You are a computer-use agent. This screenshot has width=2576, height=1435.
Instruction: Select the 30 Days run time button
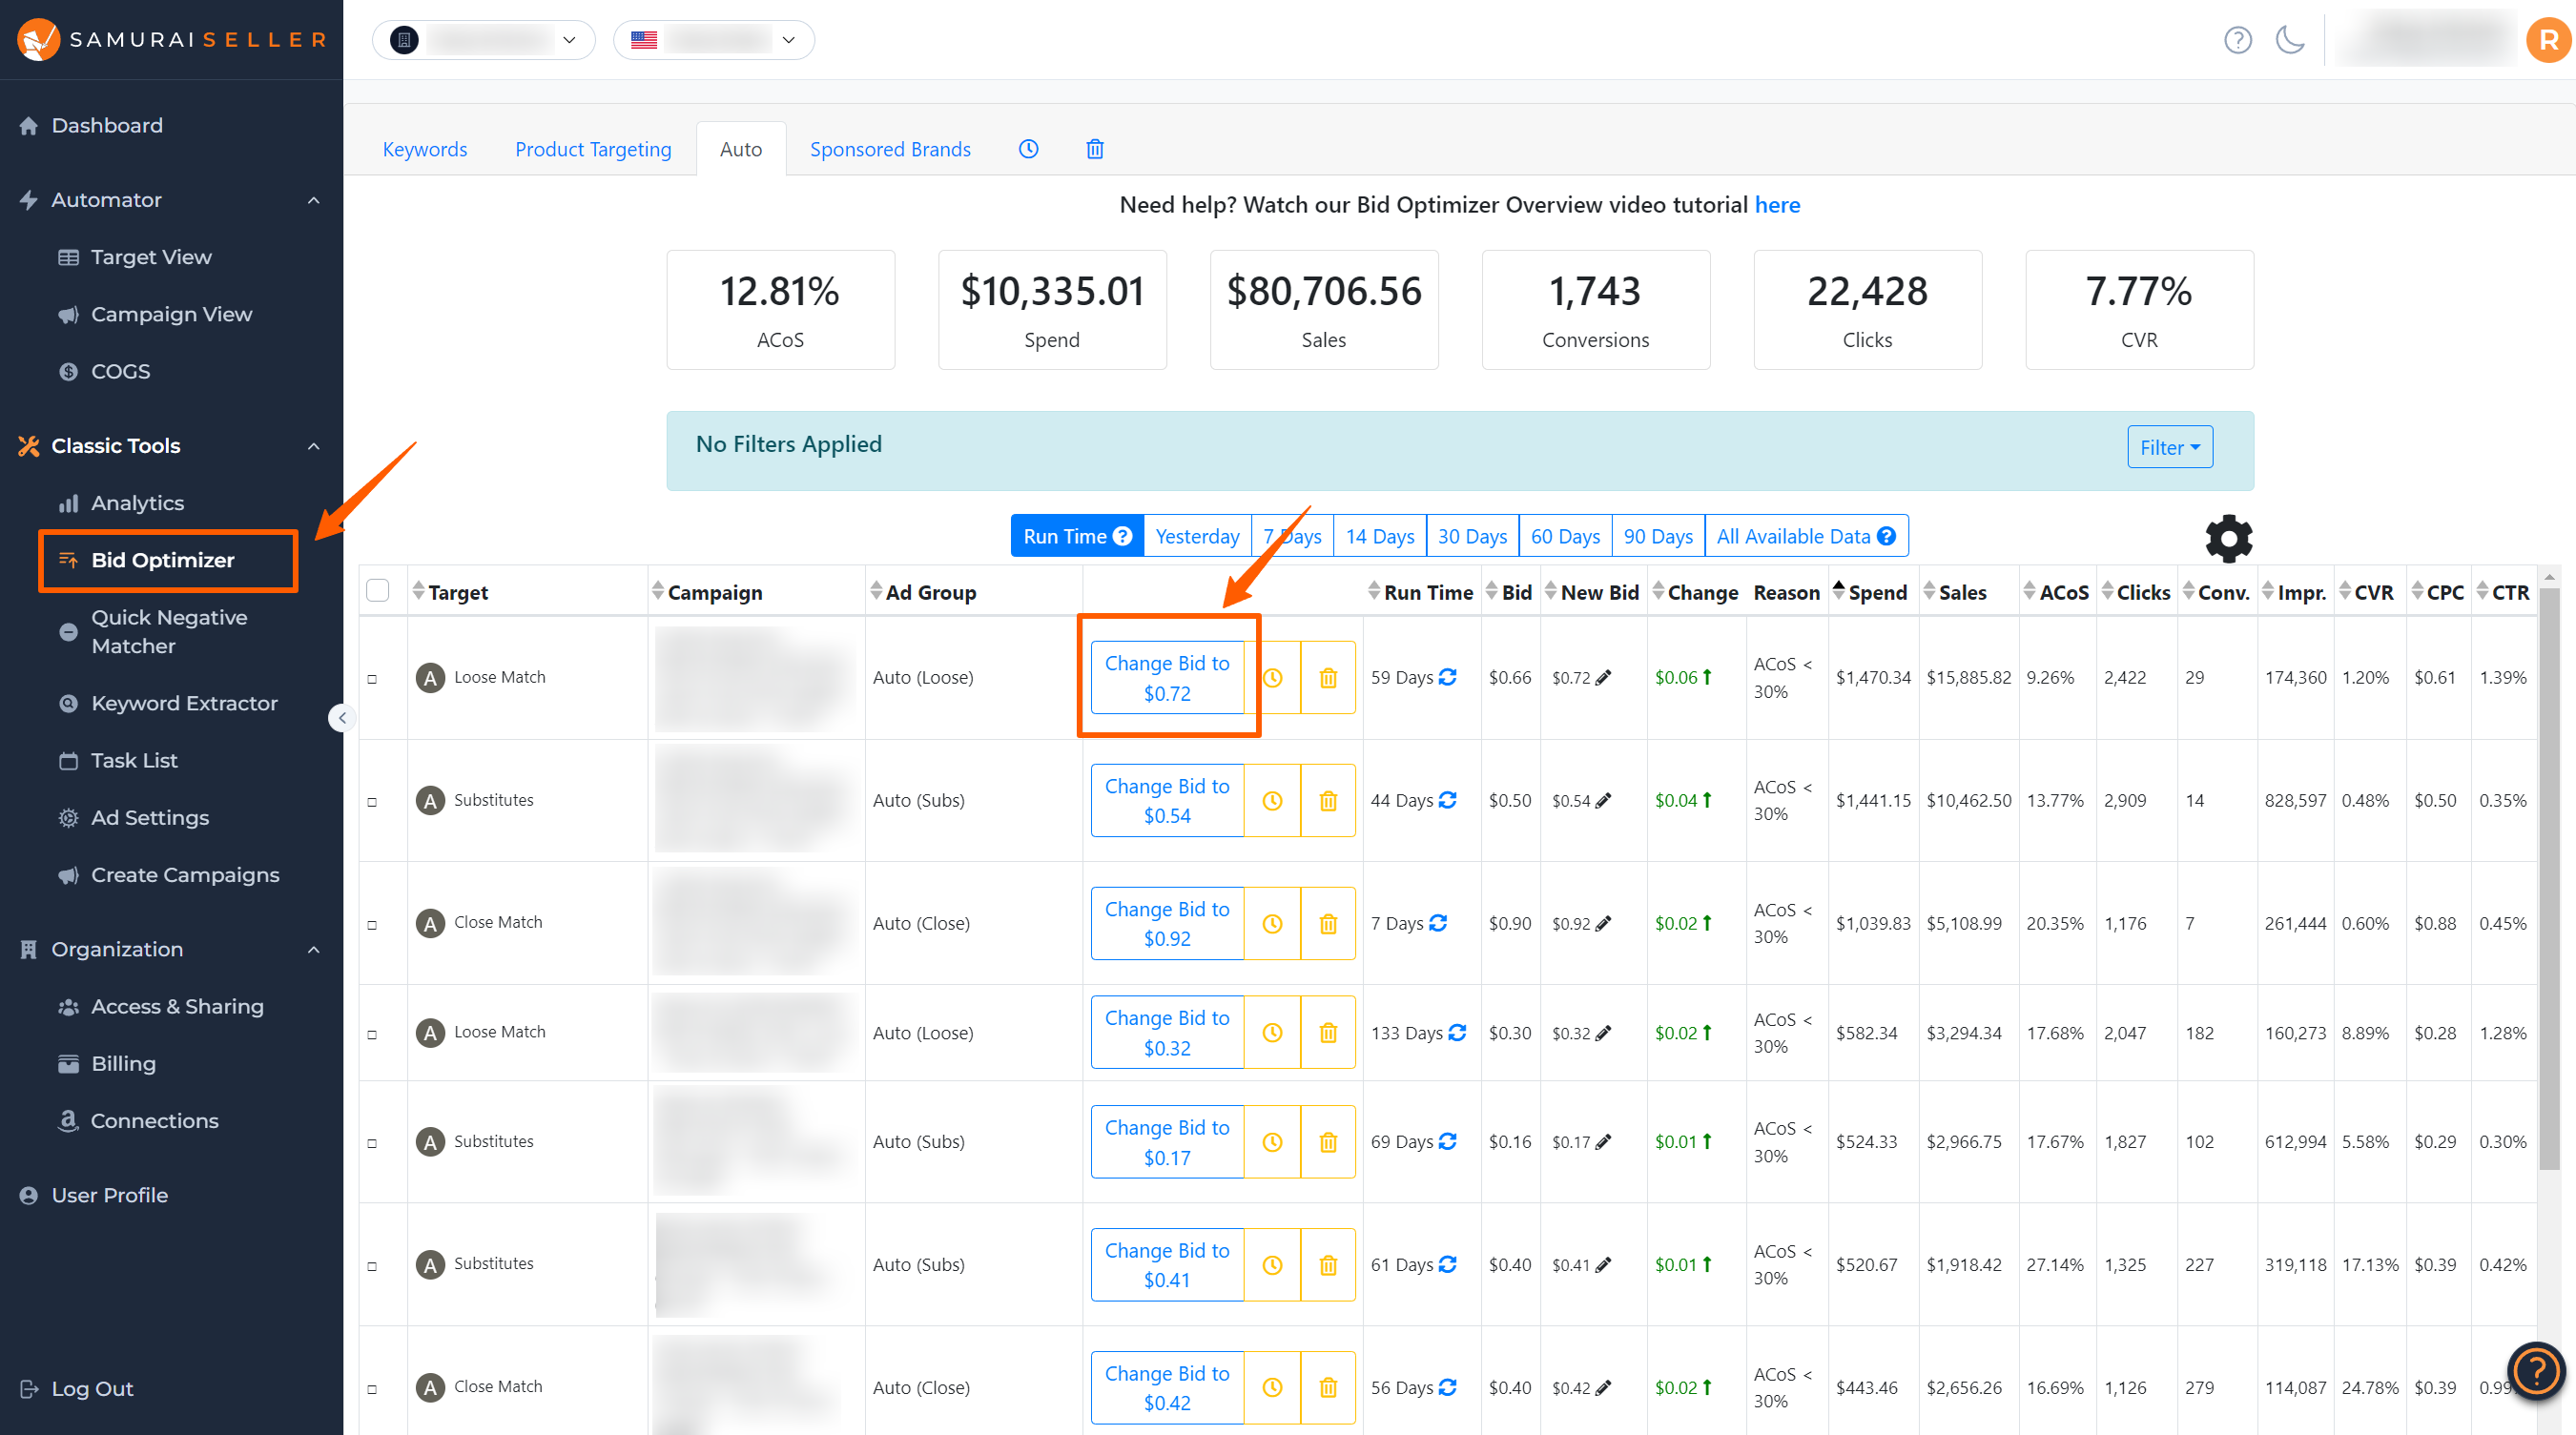coord(1473,536)
